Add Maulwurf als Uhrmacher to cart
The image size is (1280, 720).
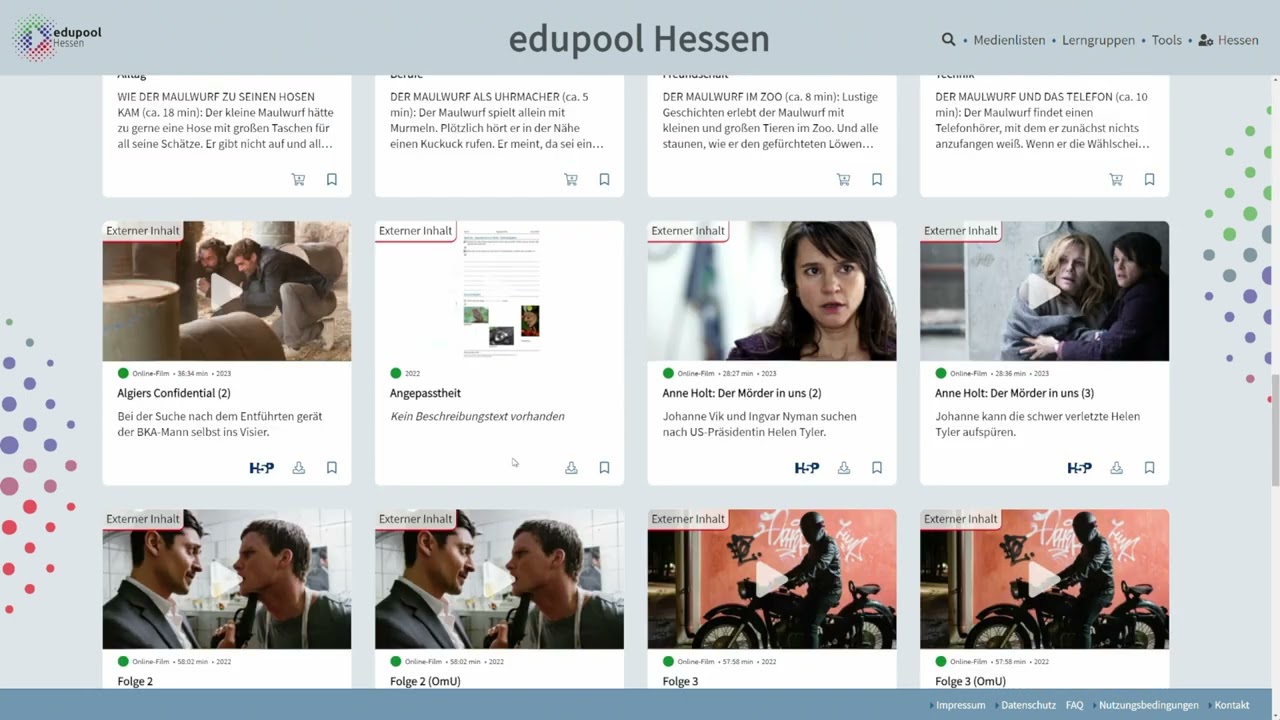(x=571, y=180)
